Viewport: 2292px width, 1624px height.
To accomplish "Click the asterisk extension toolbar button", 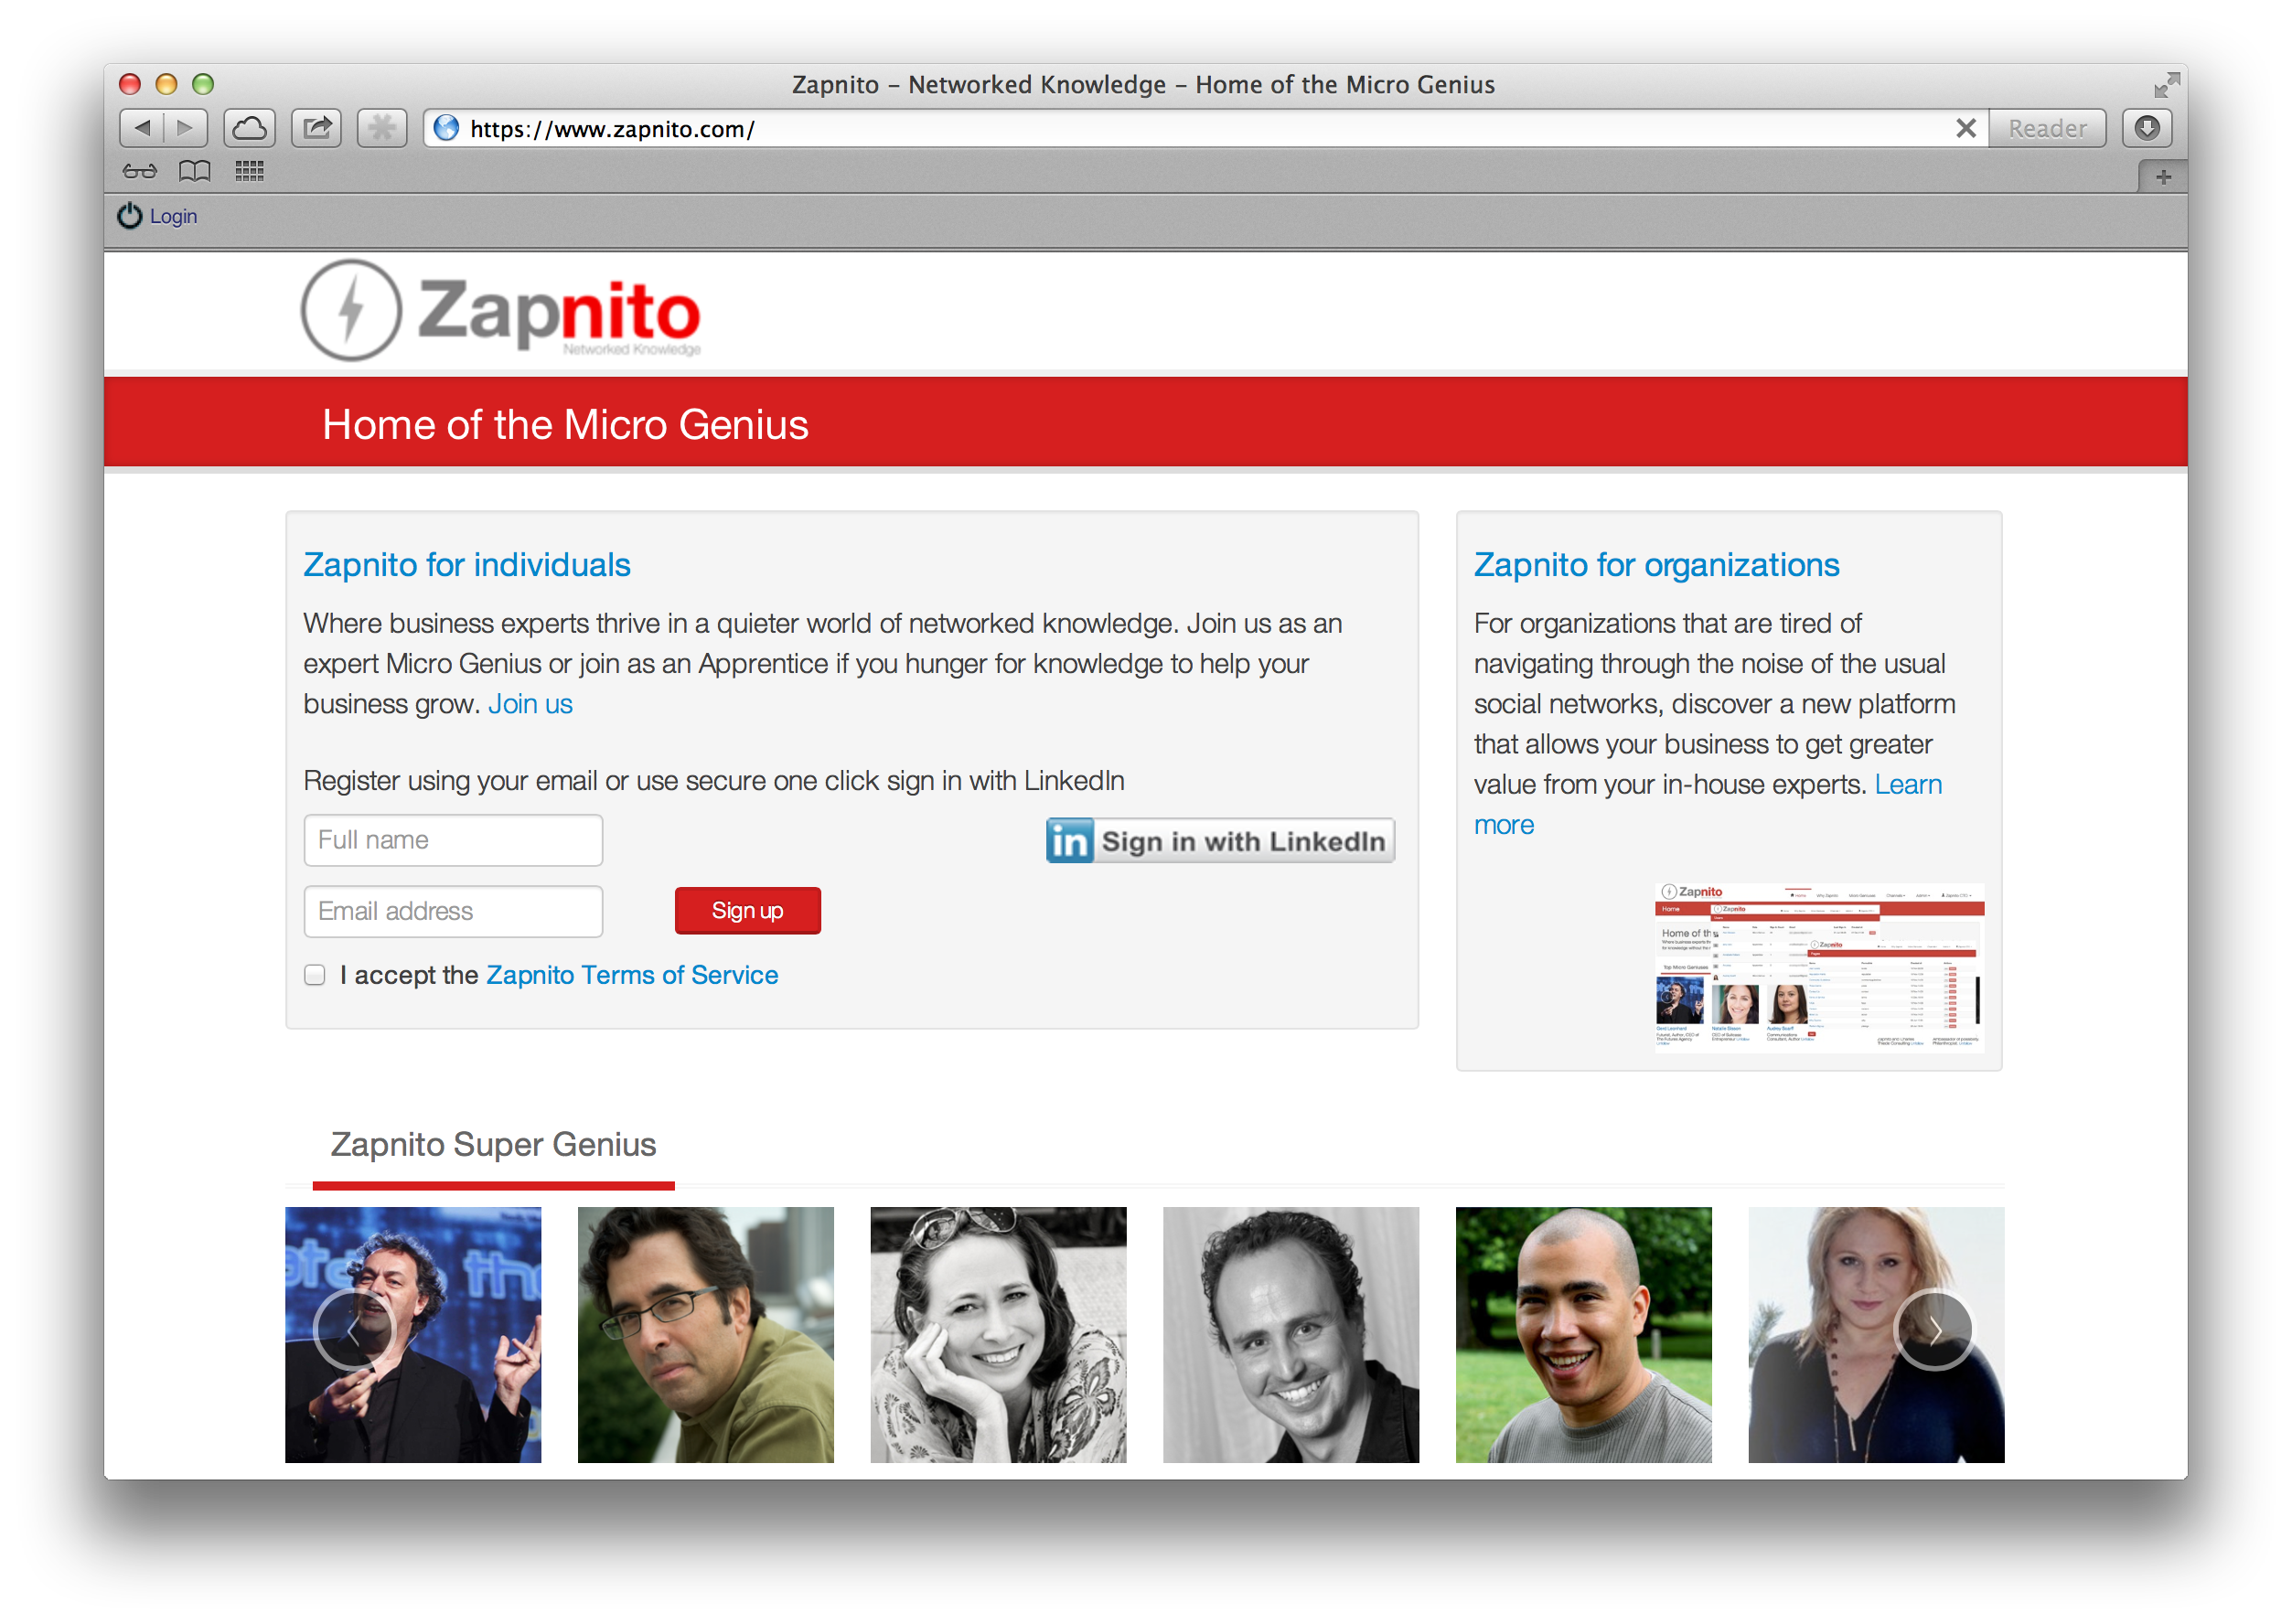I will tap(382, 128).
